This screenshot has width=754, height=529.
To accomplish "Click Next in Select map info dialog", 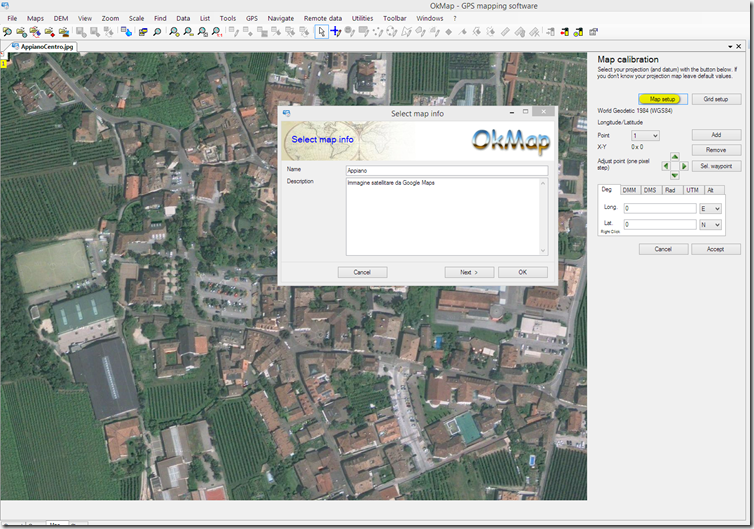I will click(469, 272).
